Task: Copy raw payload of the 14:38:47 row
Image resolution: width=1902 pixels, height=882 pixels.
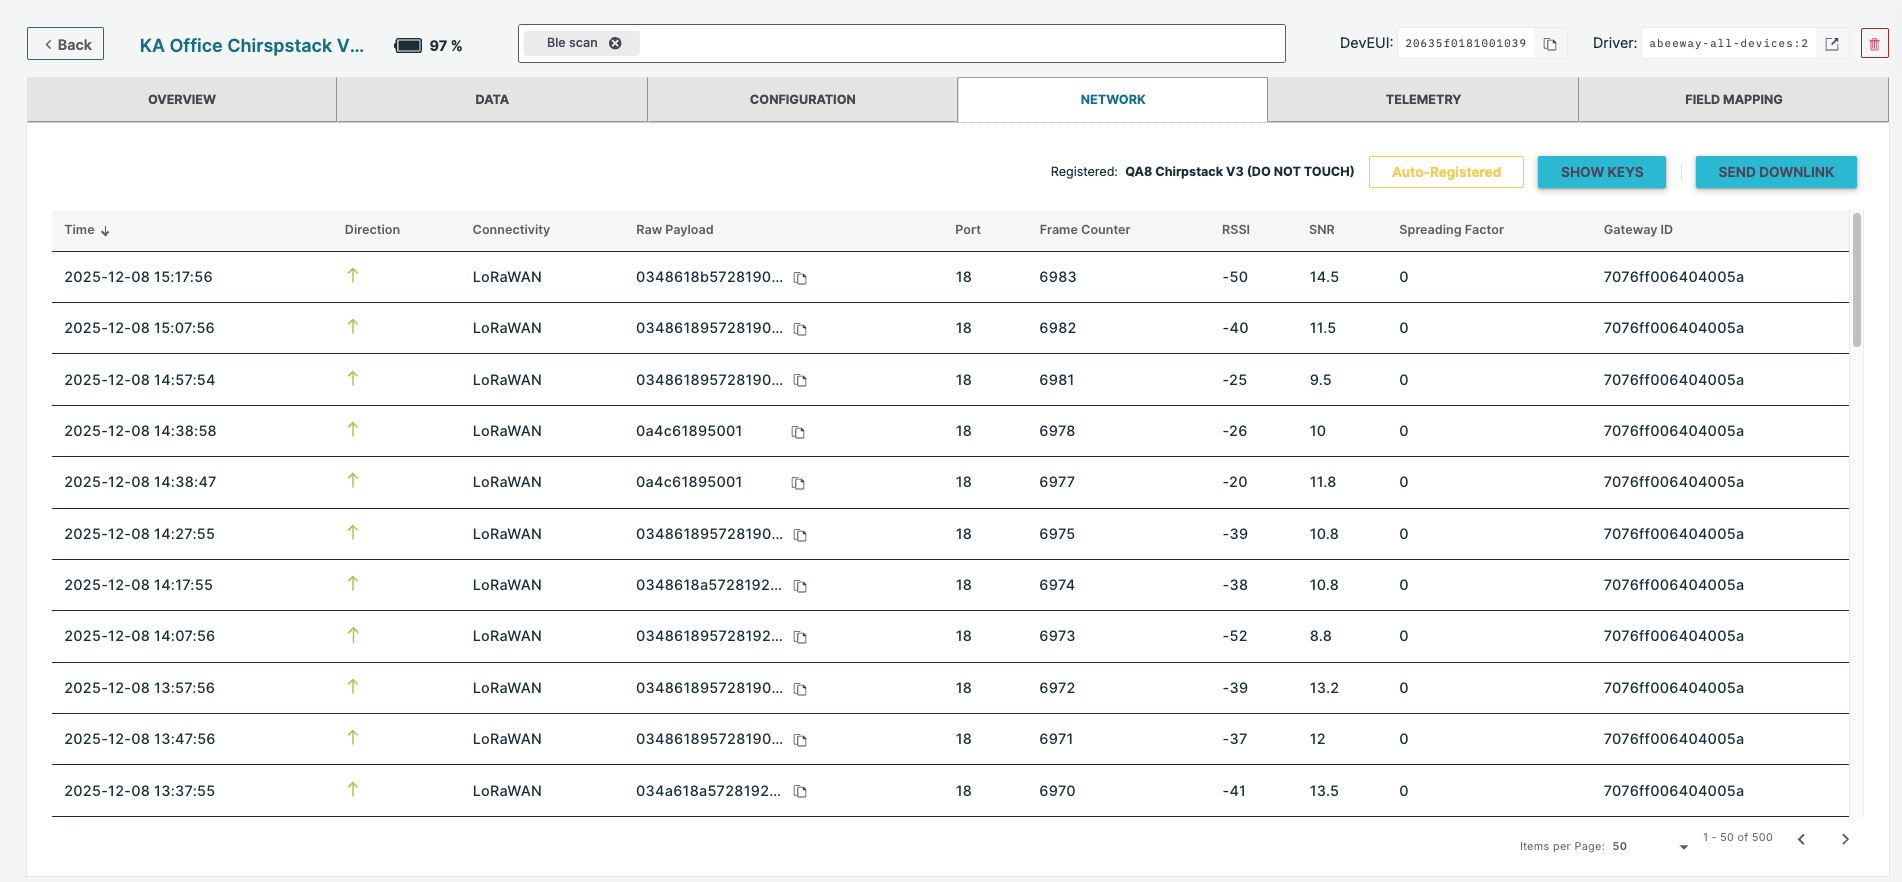Action: point(798,483)
